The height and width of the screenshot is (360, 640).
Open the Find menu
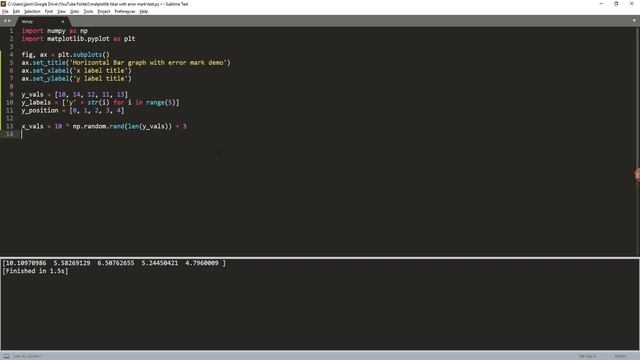pyautogui.click(x=49, y=11)
